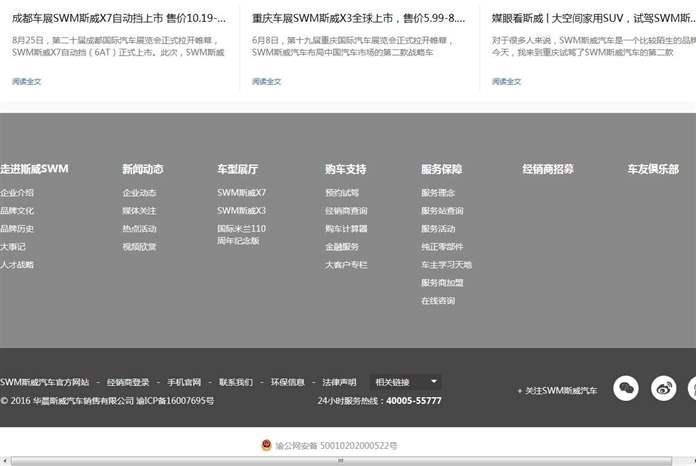Click 阅读全文 under the 重庆车展 article
The width and height of the screenshot is (696, 466).
point(266,82)
